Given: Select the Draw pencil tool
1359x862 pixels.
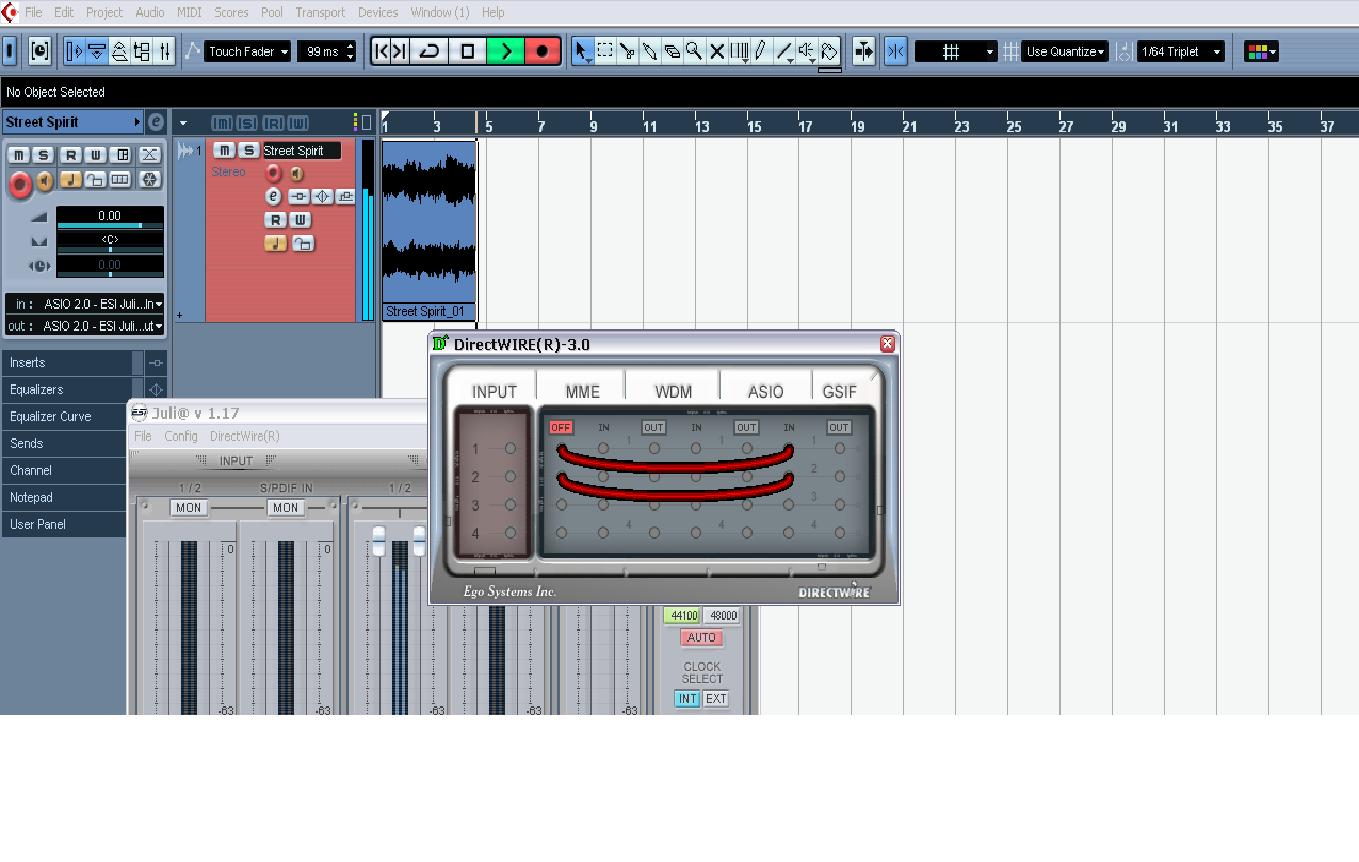Looking at the screenshot, I should pos(761,51).
